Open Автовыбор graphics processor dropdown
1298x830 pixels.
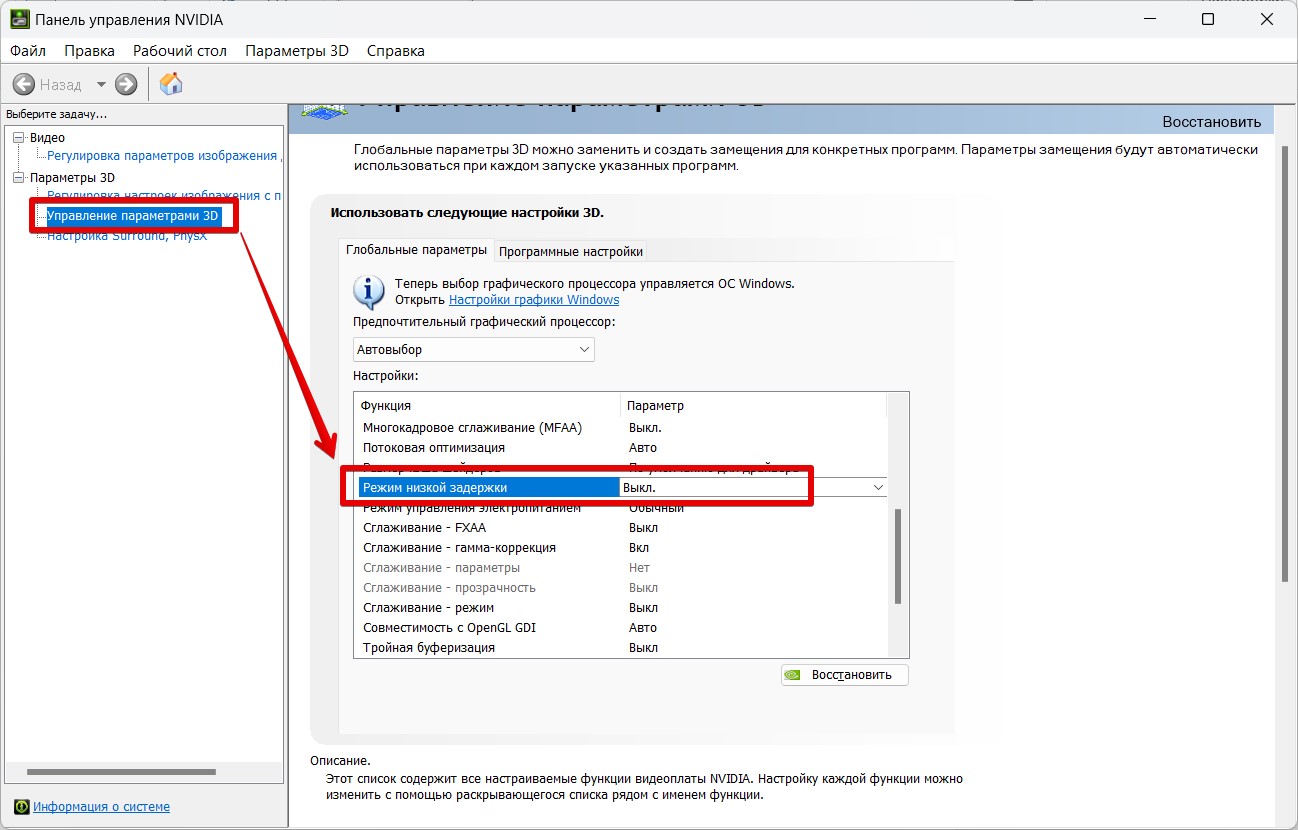(x=475, y=350)
